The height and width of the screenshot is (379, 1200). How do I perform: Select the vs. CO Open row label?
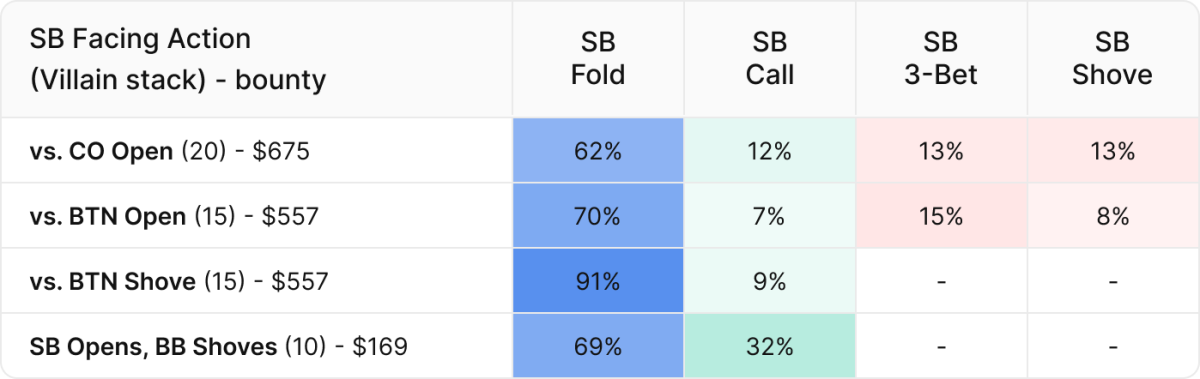pos(170,151)
